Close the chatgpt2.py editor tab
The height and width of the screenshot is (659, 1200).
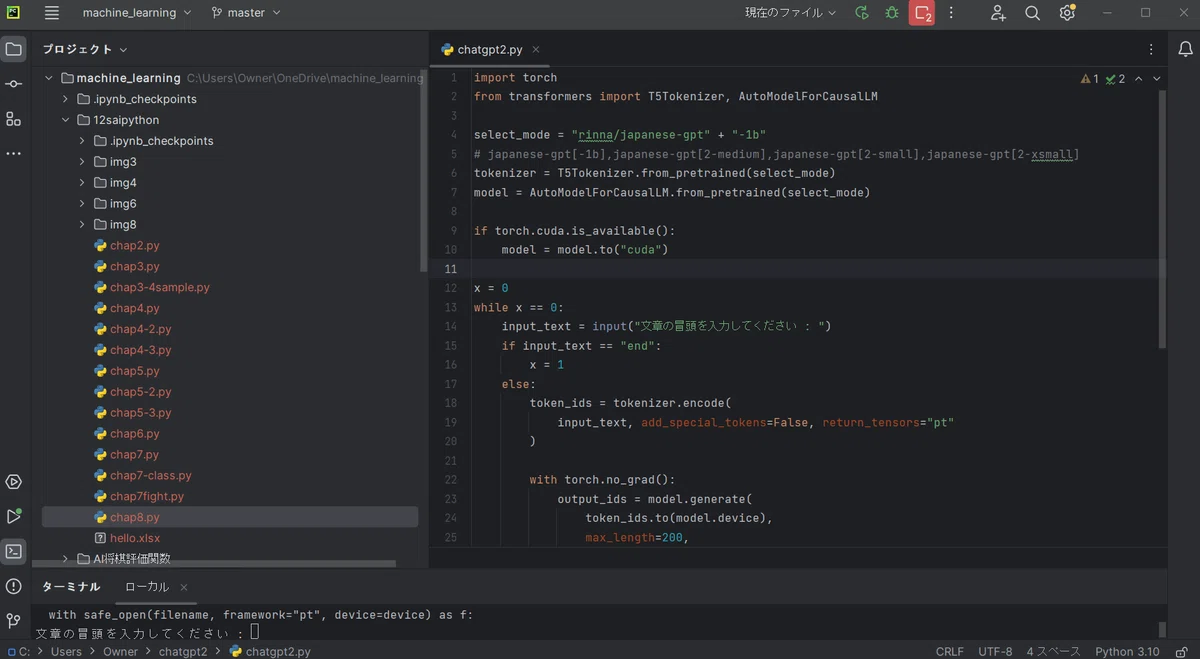click(x=536, y=49)
